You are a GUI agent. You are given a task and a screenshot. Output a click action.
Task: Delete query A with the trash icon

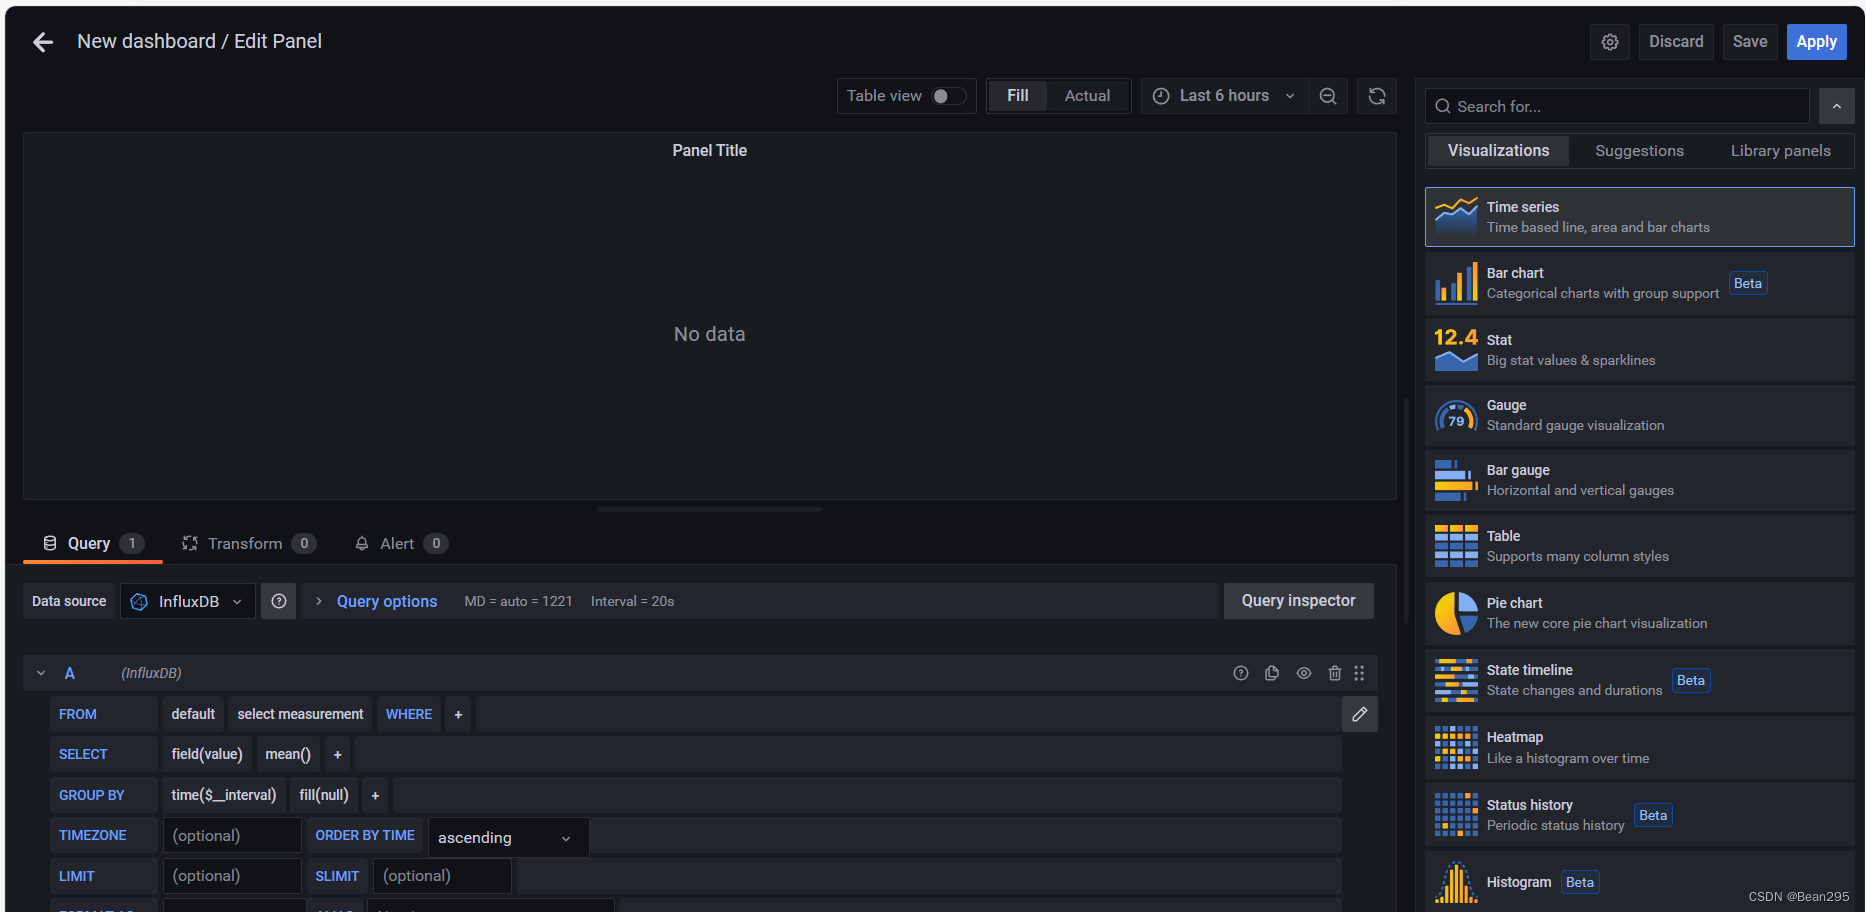click(x=1334, y=673)
